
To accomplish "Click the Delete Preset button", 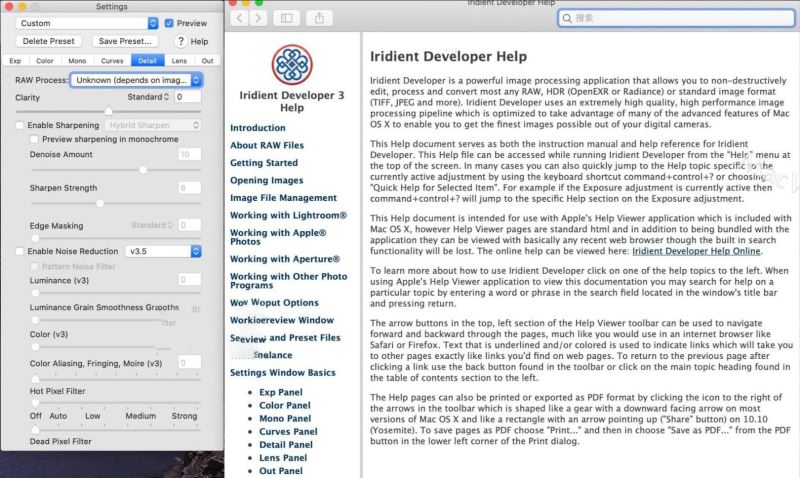I will pyautogui.click(x=48, y=41).
